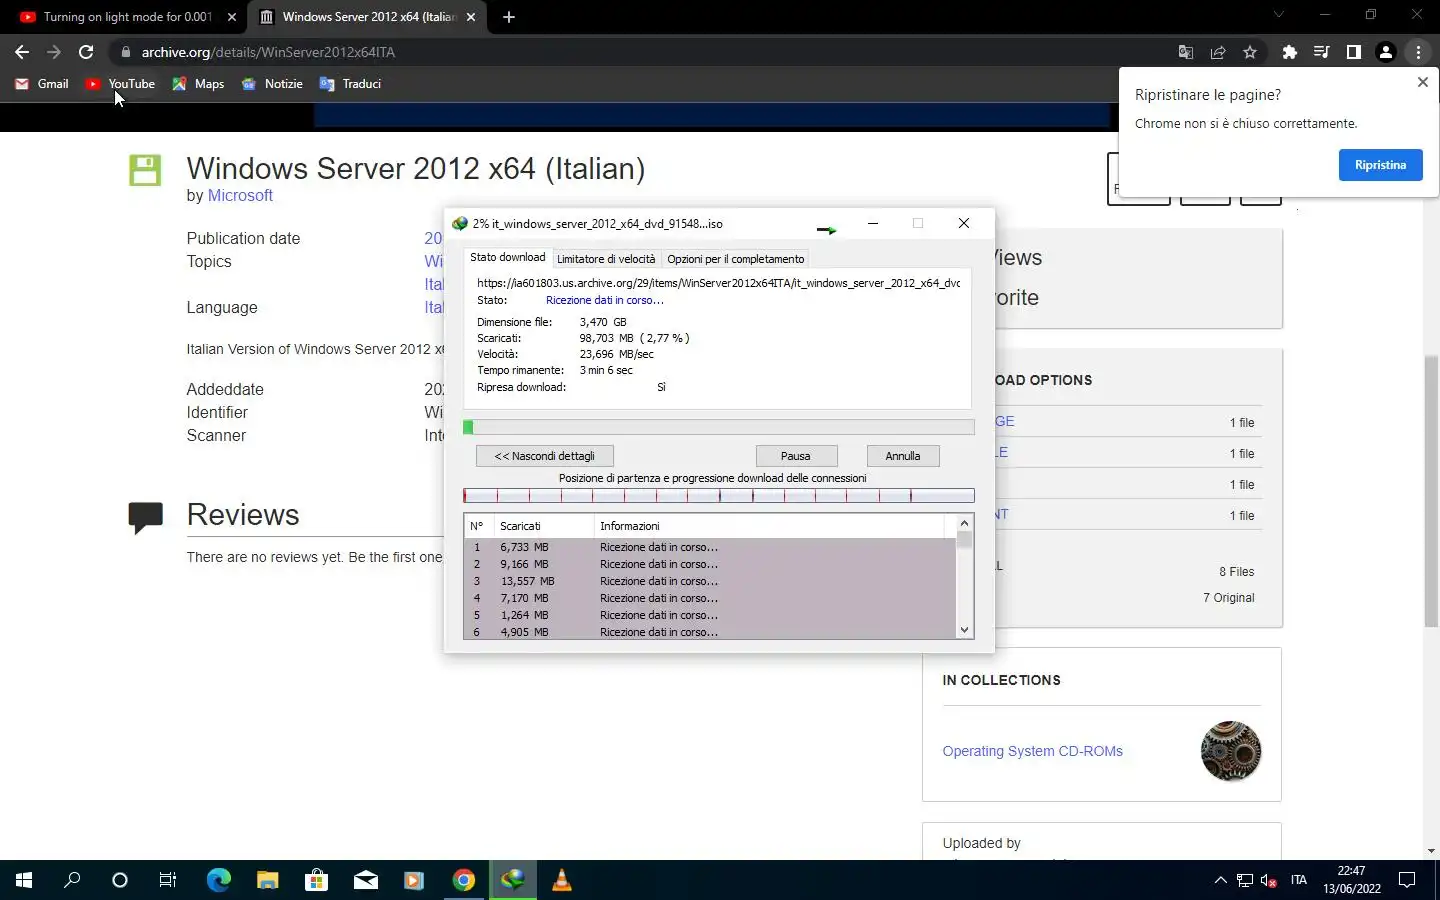The height and width of the screenshot is (900, 1440).
Task: Pause the download with Pausa
Action: point(796,456)
